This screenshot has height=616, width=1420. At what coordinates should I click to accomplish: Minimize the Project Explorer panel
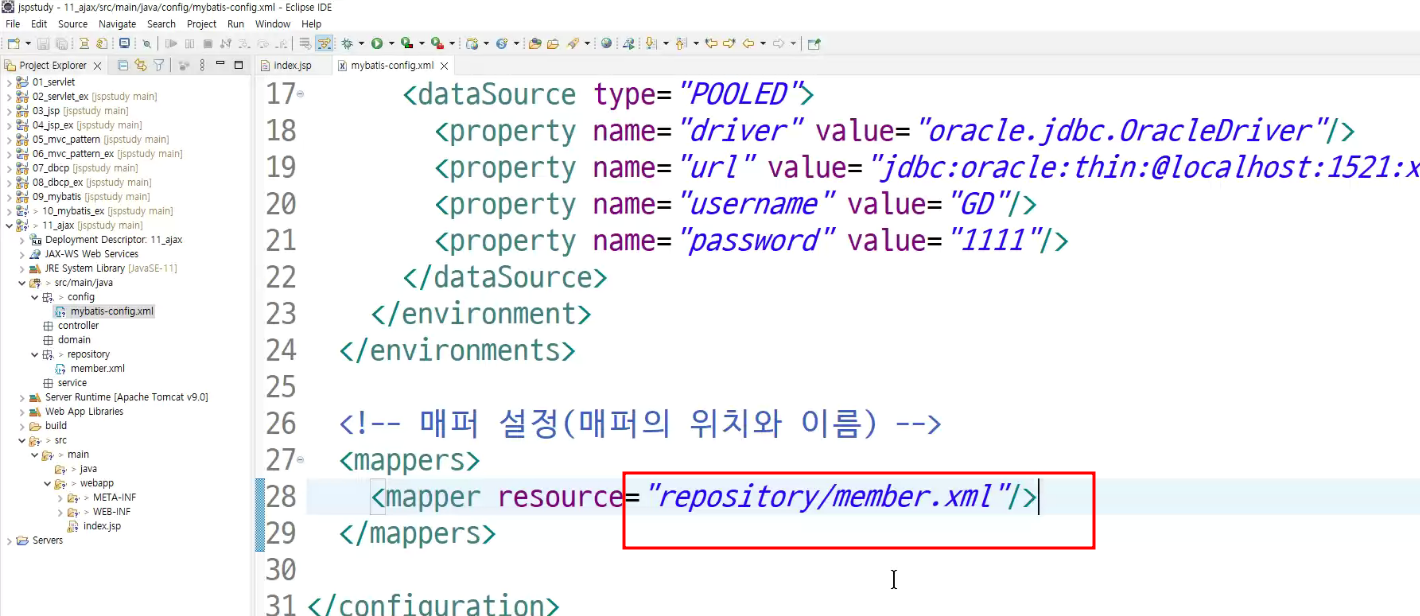(x=220, y=64)
